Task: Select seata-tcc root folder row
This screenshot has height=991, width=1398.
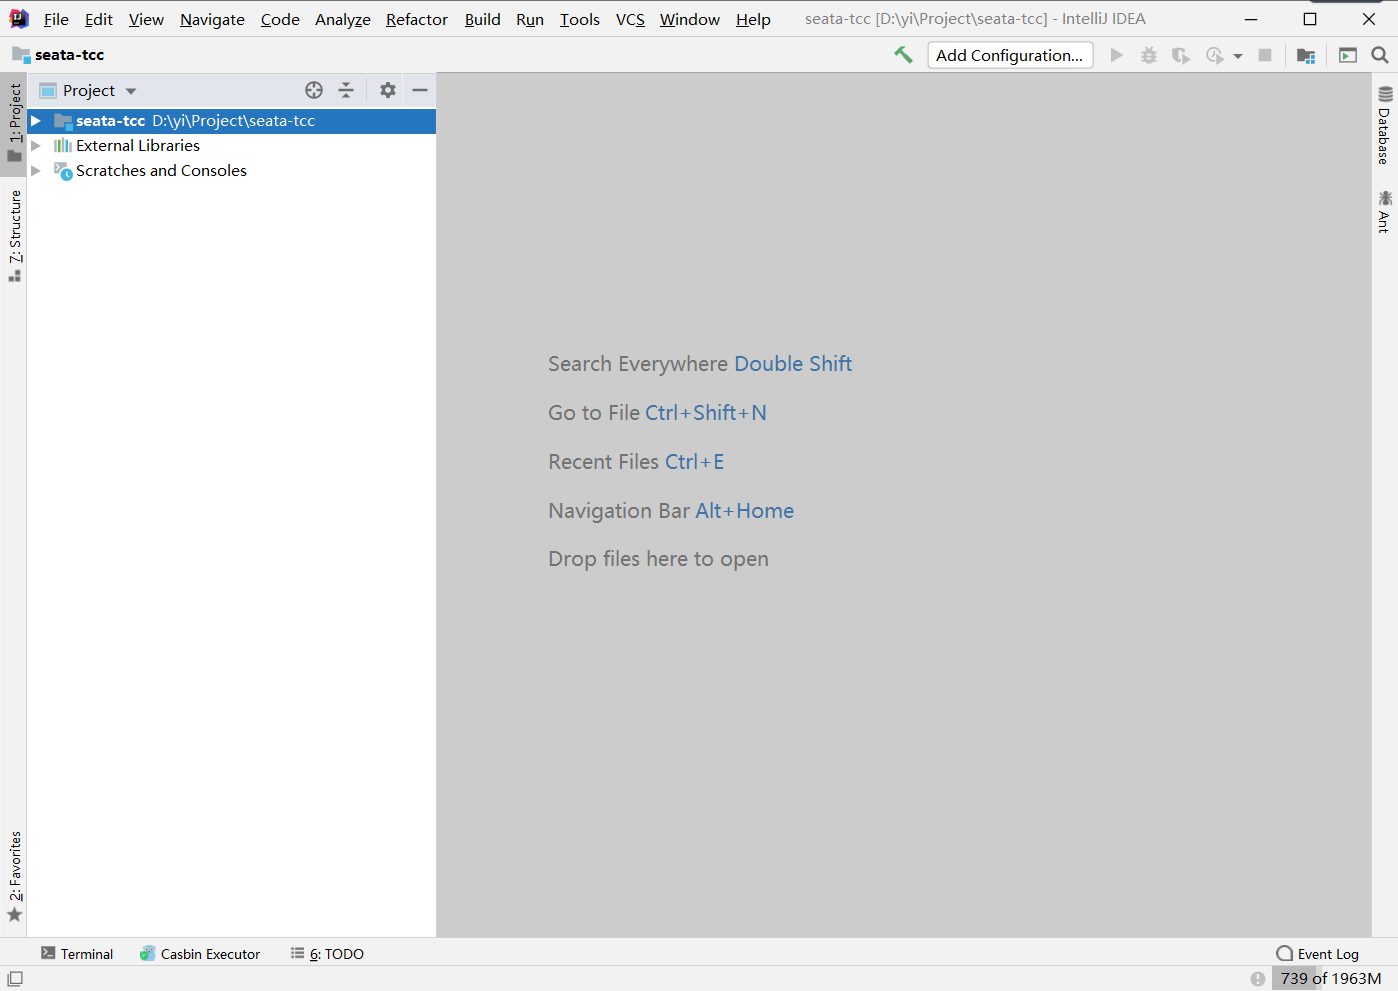Action: coord(231,121)
